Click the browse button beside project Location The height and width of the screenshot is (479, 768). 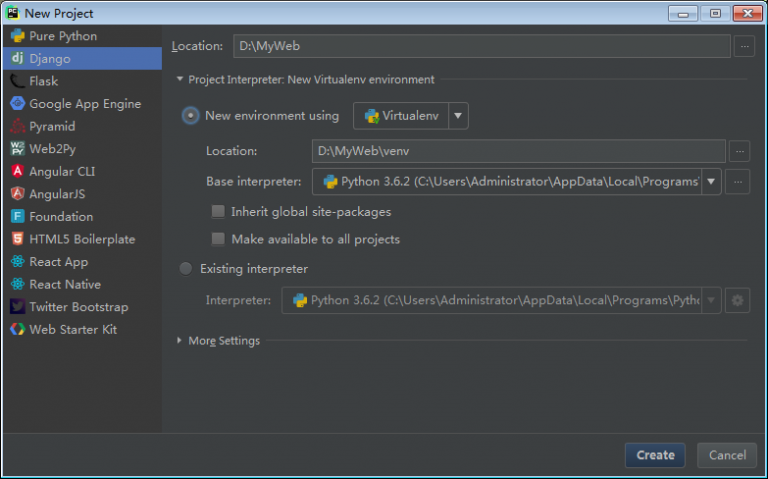(744, 46)
